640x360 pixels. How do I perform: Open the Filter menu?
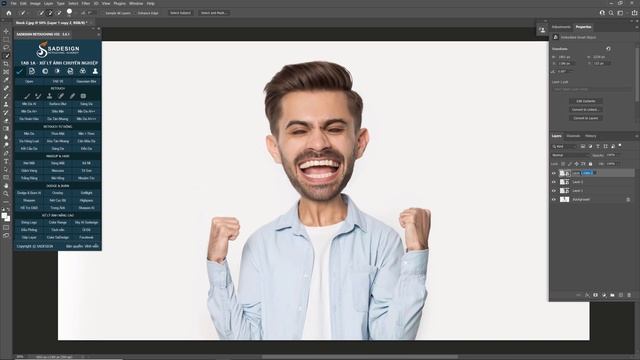pos(86,3)
